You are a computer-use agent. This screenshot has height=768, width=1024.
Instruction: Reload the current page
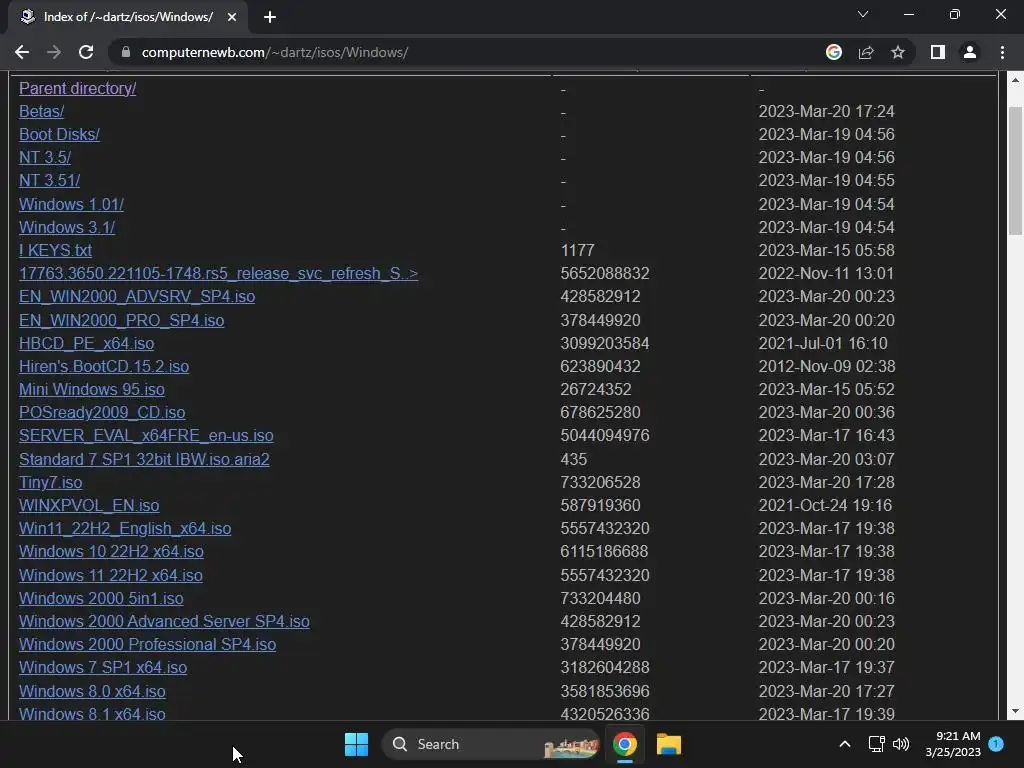86,52
